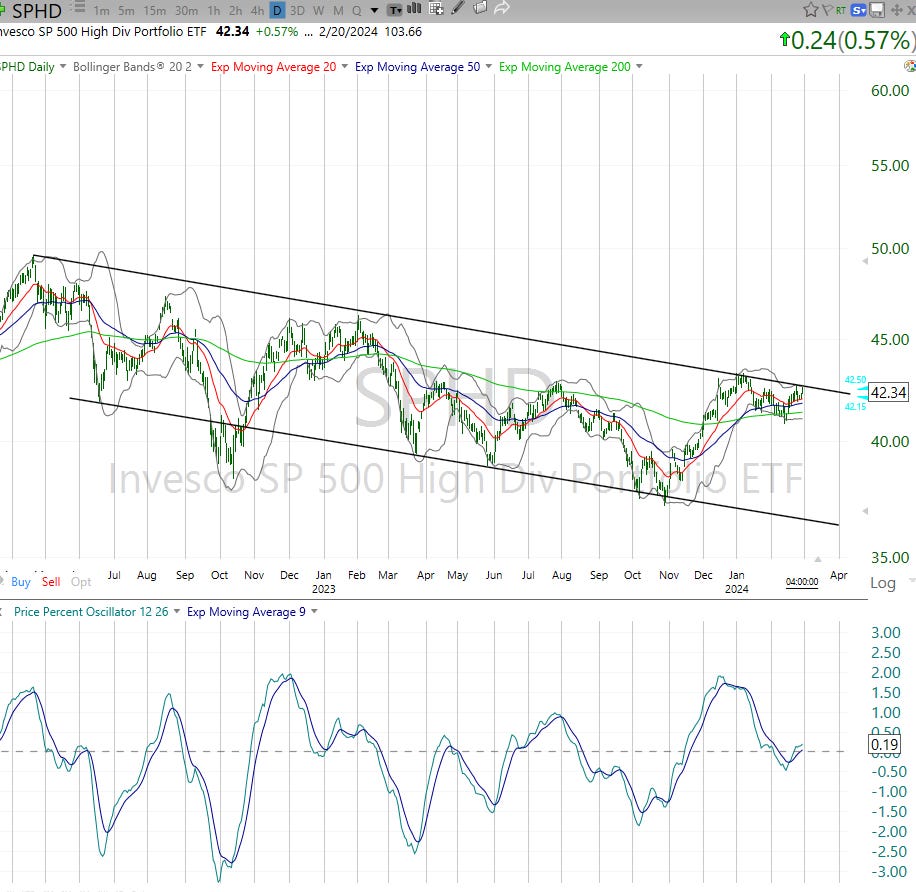Screen dimensions: 916x892
Task: Click the SPHD ticker symbol field
Action: point(36,11)
